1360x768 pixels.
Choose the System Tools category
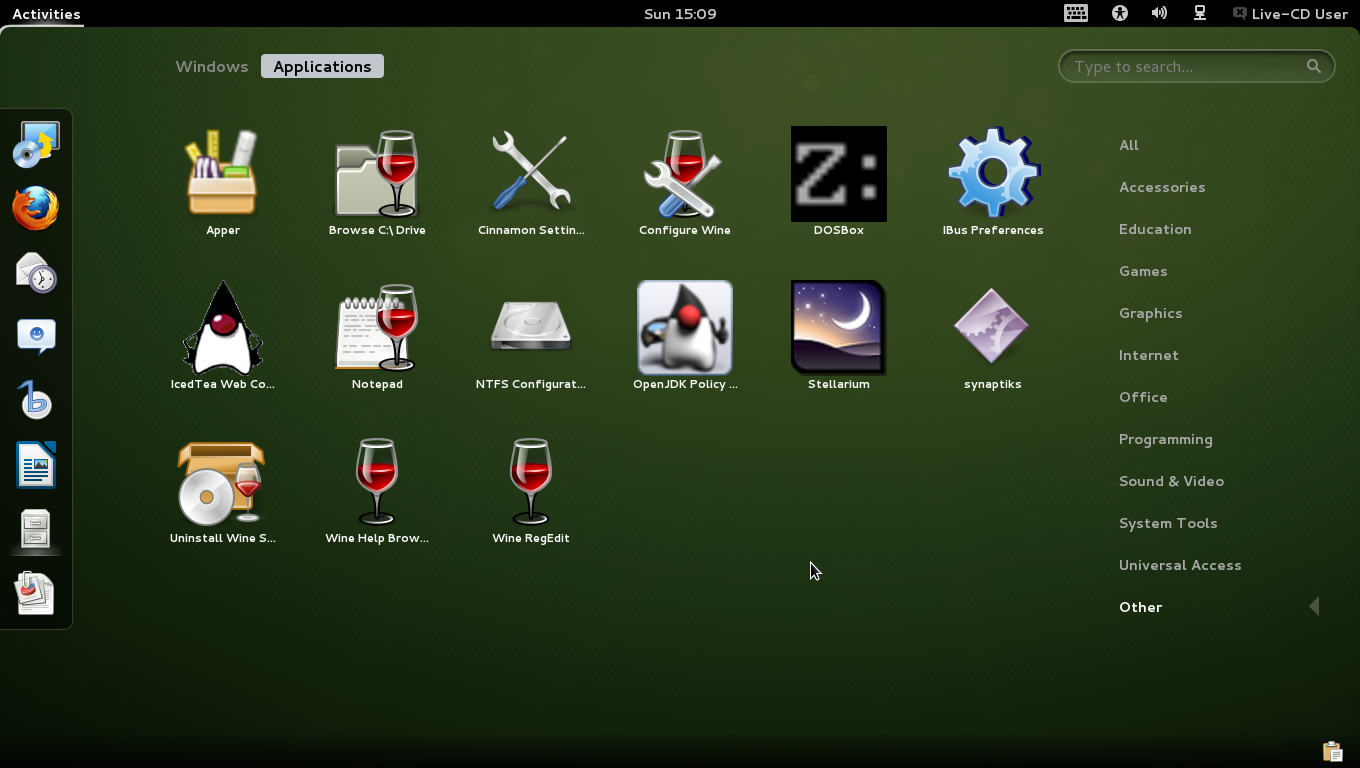pos(1168,523)
